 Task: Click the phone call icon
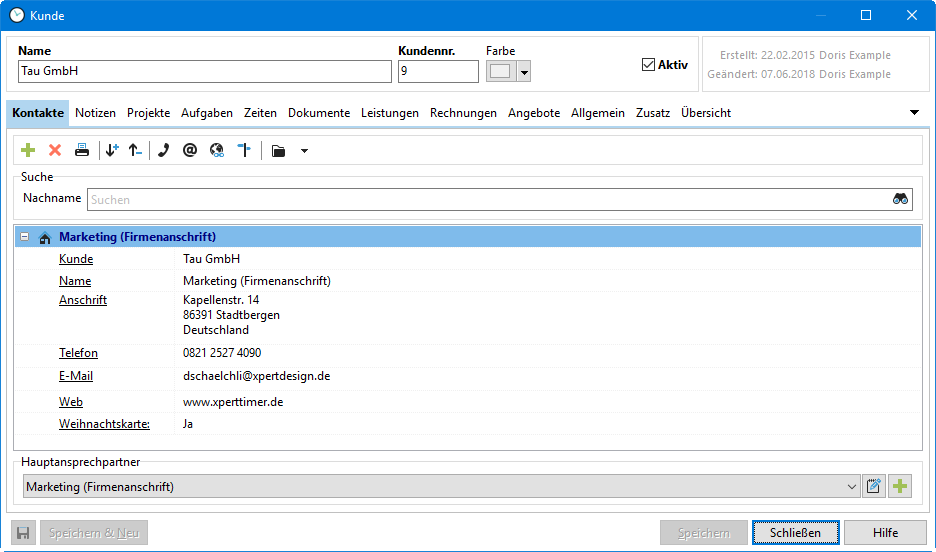[164, 150]
